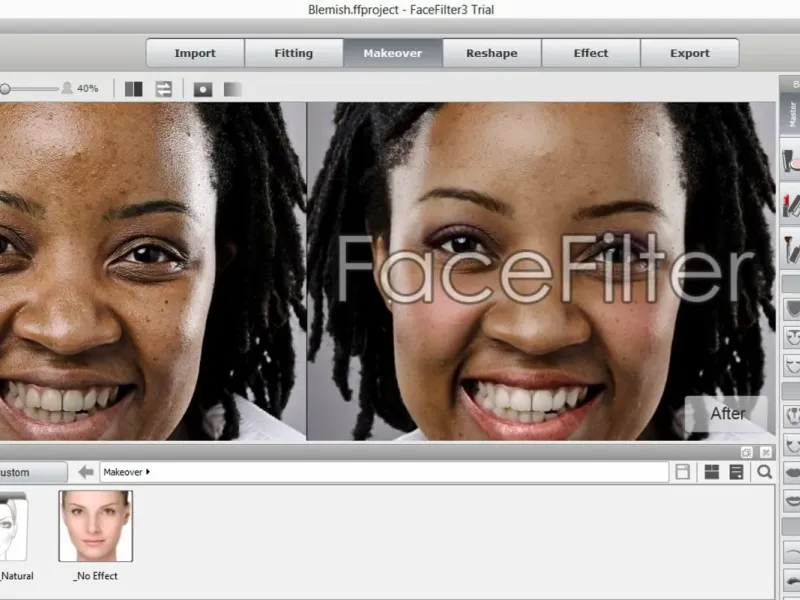Click the large face zoom icon
800x600 pixels.
(x=67, y=88)
